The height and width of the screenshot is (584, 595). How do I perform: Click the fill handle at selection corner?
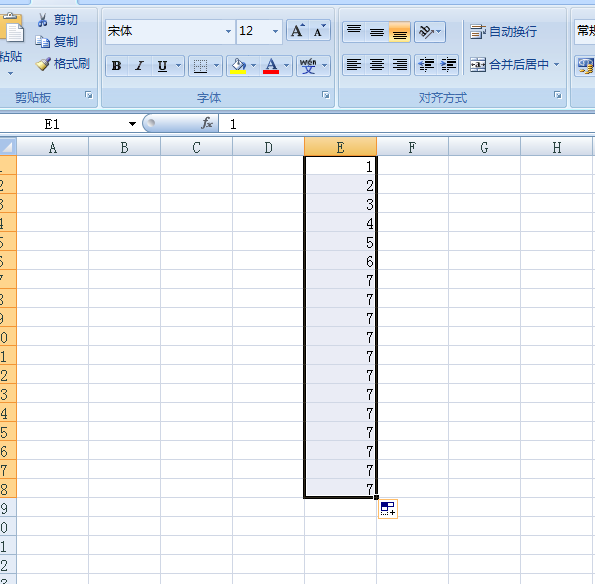(x=376, y=497)
